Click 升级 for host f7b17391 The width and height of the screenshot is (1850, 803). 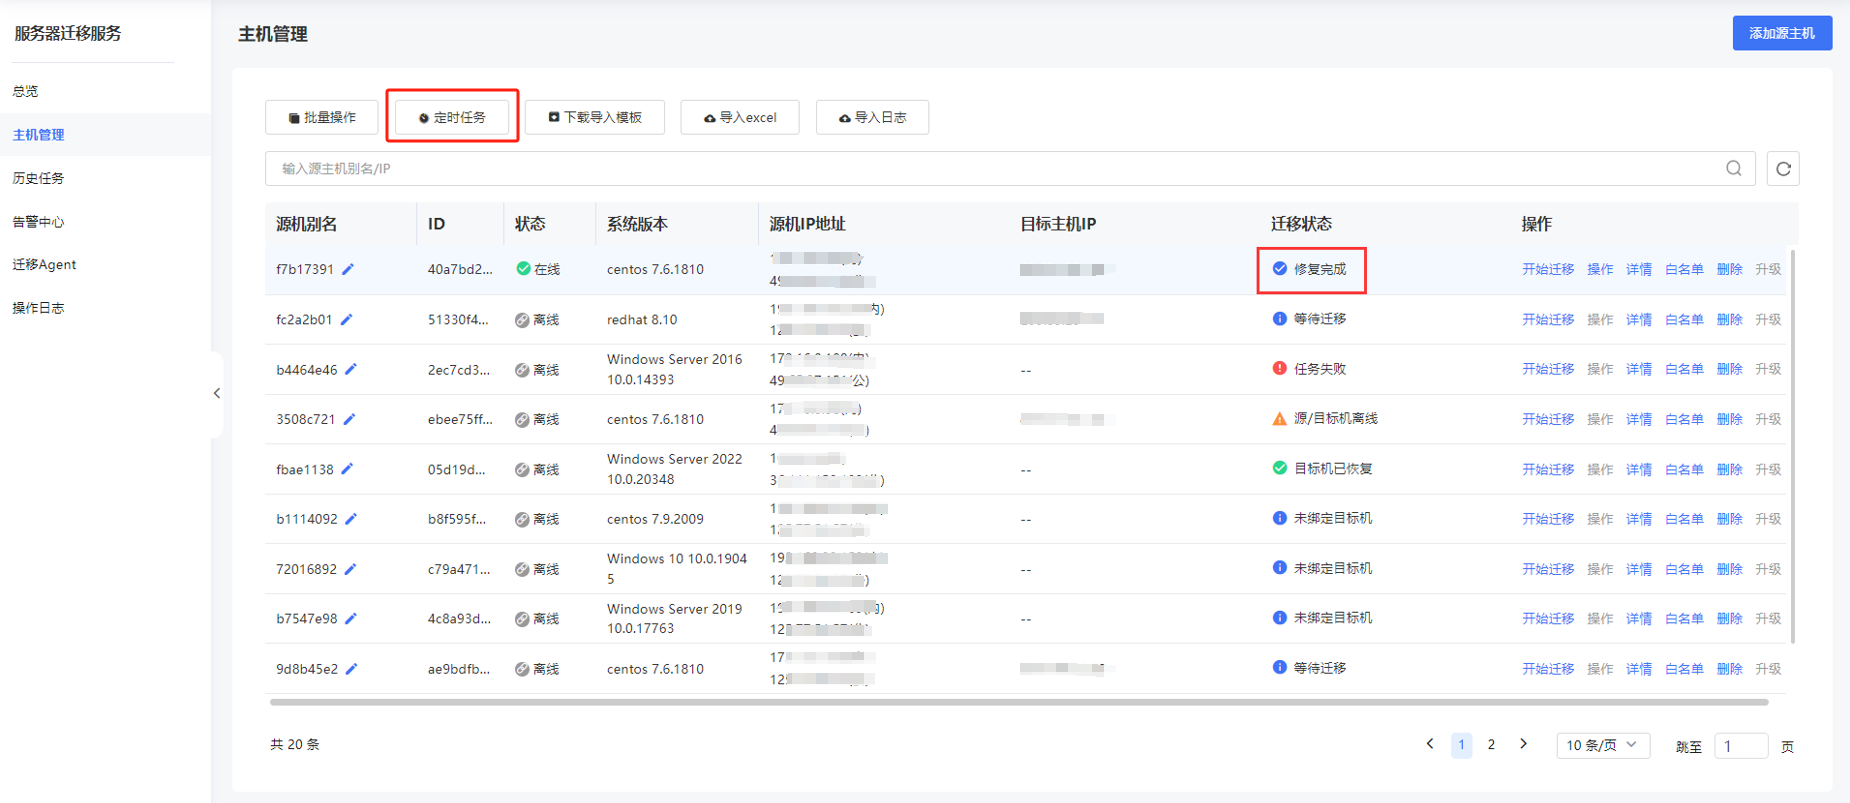click(1768, 269)
